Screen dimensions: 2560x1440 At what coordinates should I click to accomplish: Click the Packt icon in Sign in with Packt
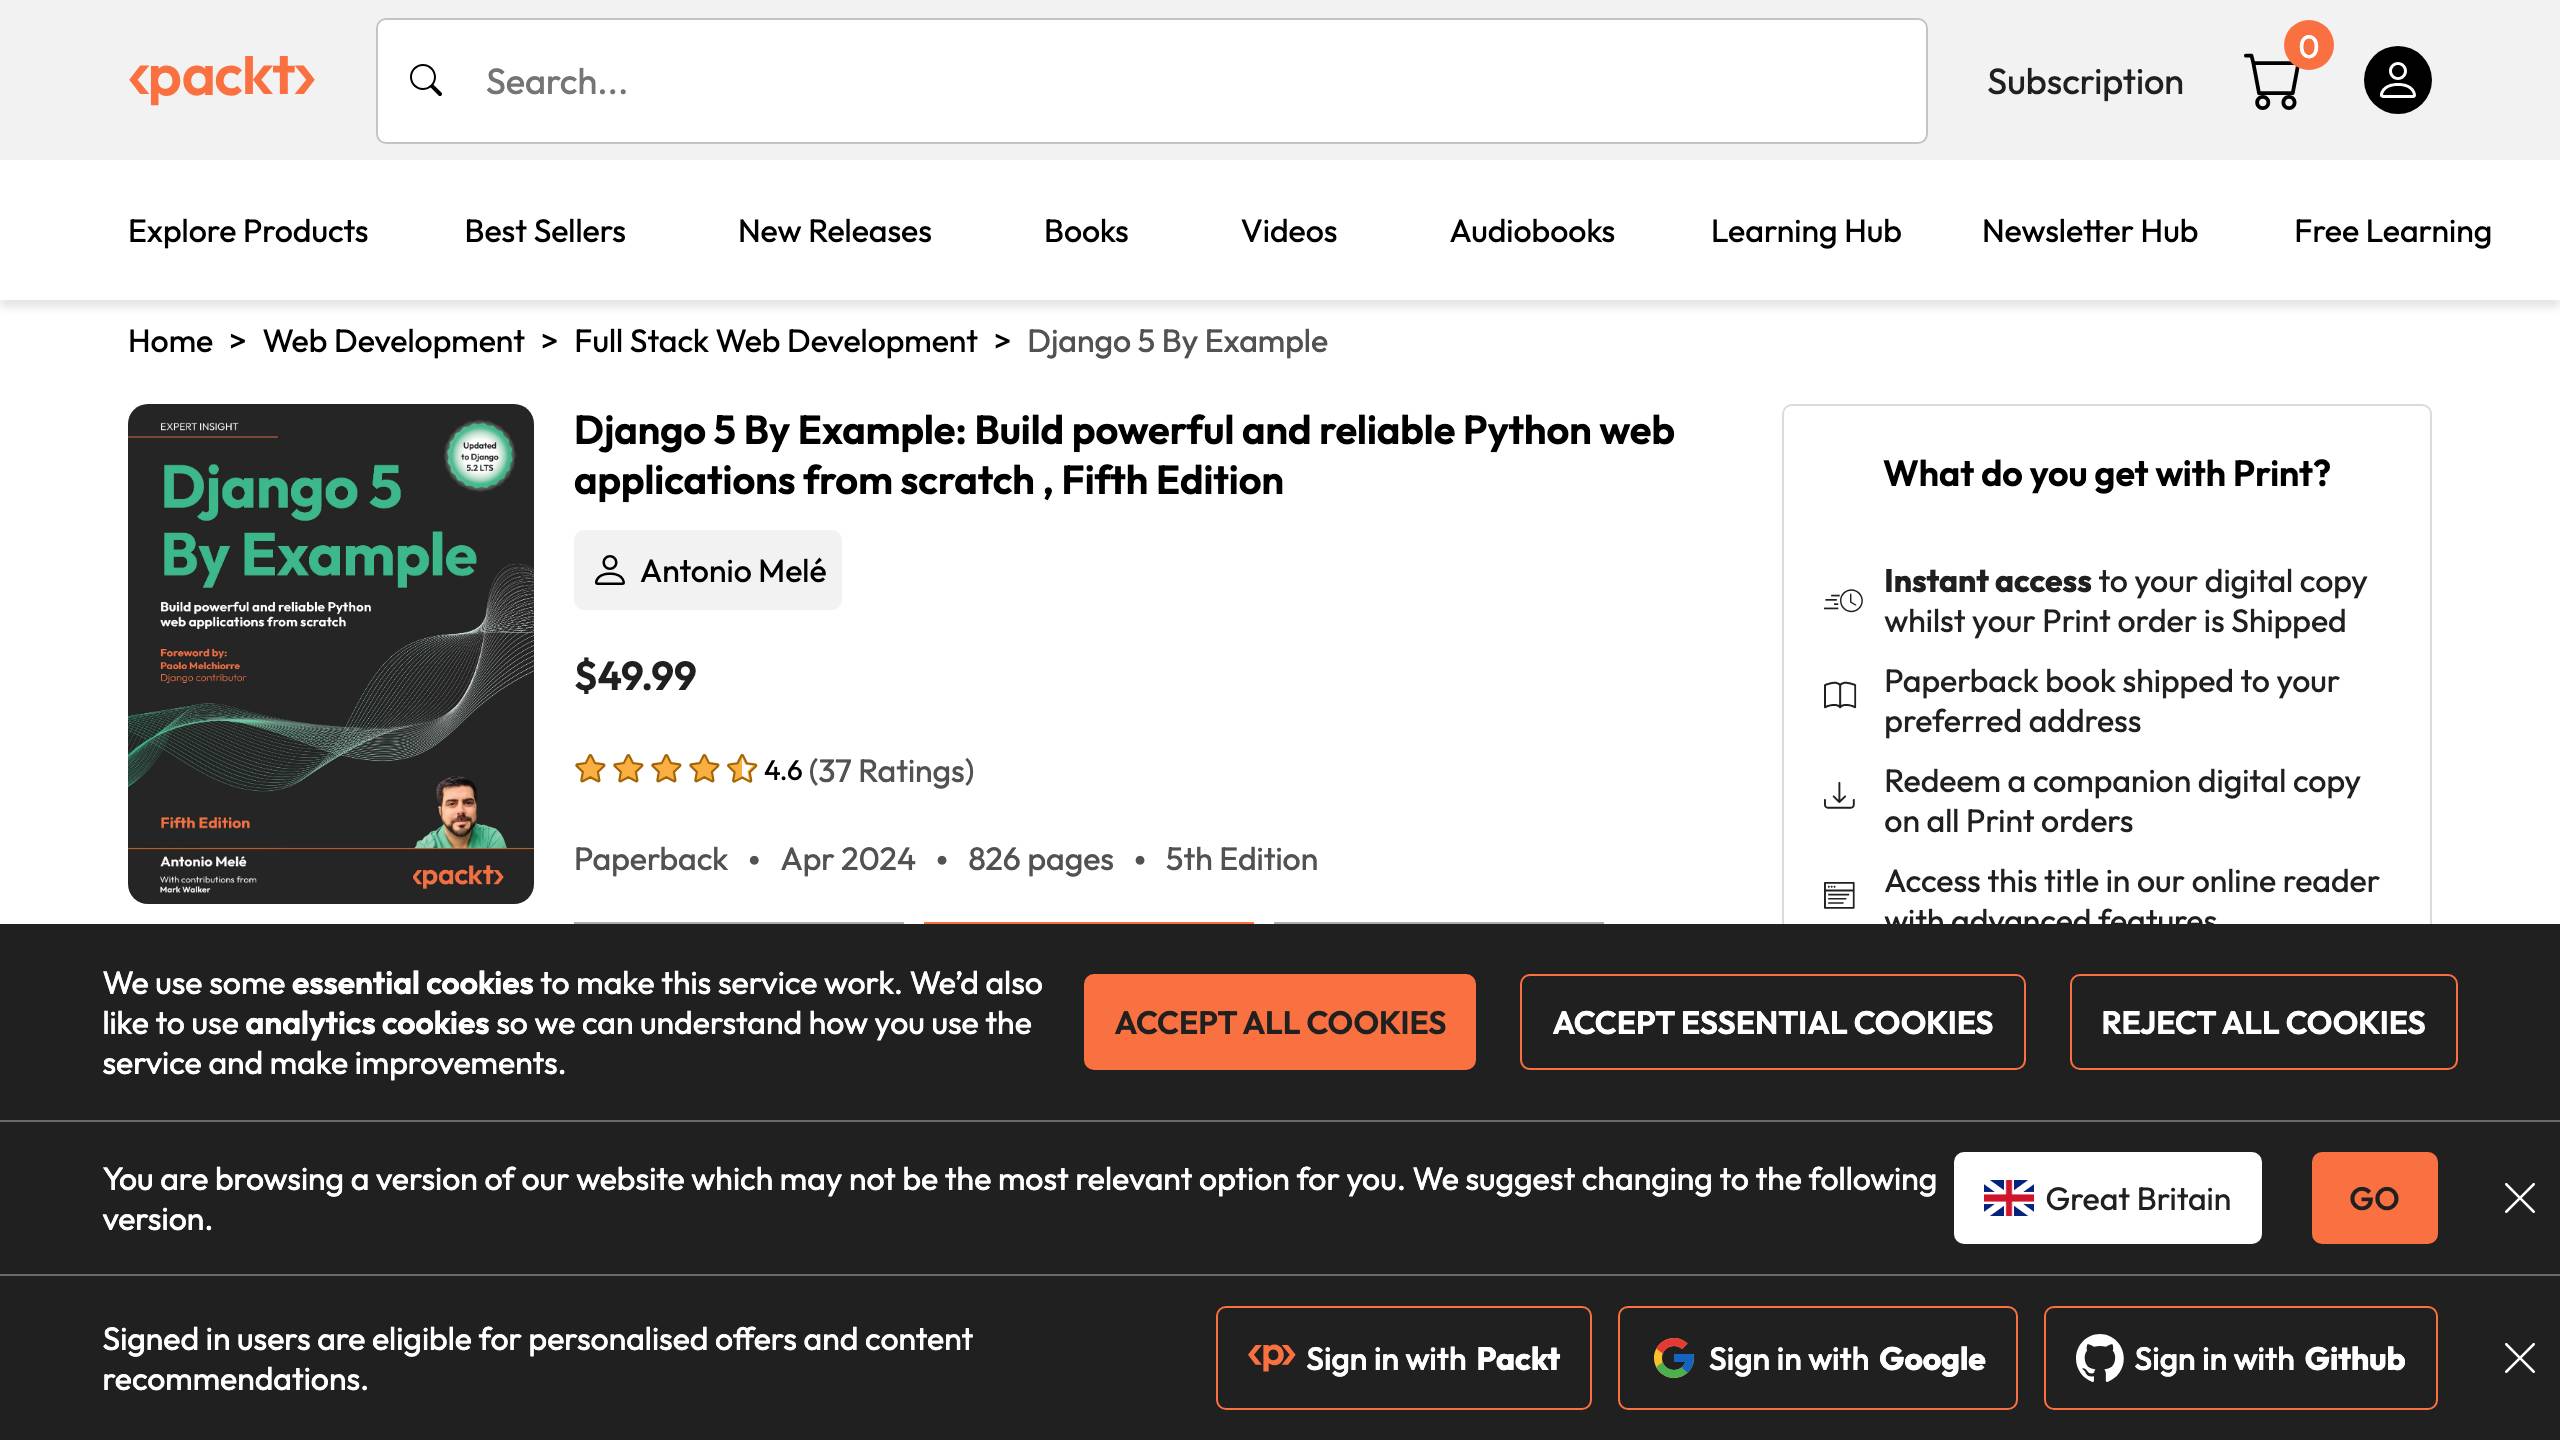(x=1272, y=1357)
